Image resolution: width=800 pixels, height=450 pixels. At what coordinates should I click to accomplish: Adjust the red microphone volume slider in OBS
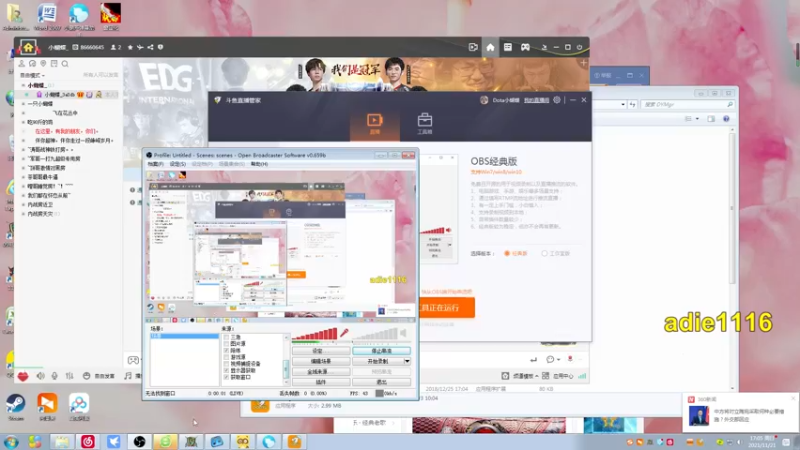pos(314,334)
